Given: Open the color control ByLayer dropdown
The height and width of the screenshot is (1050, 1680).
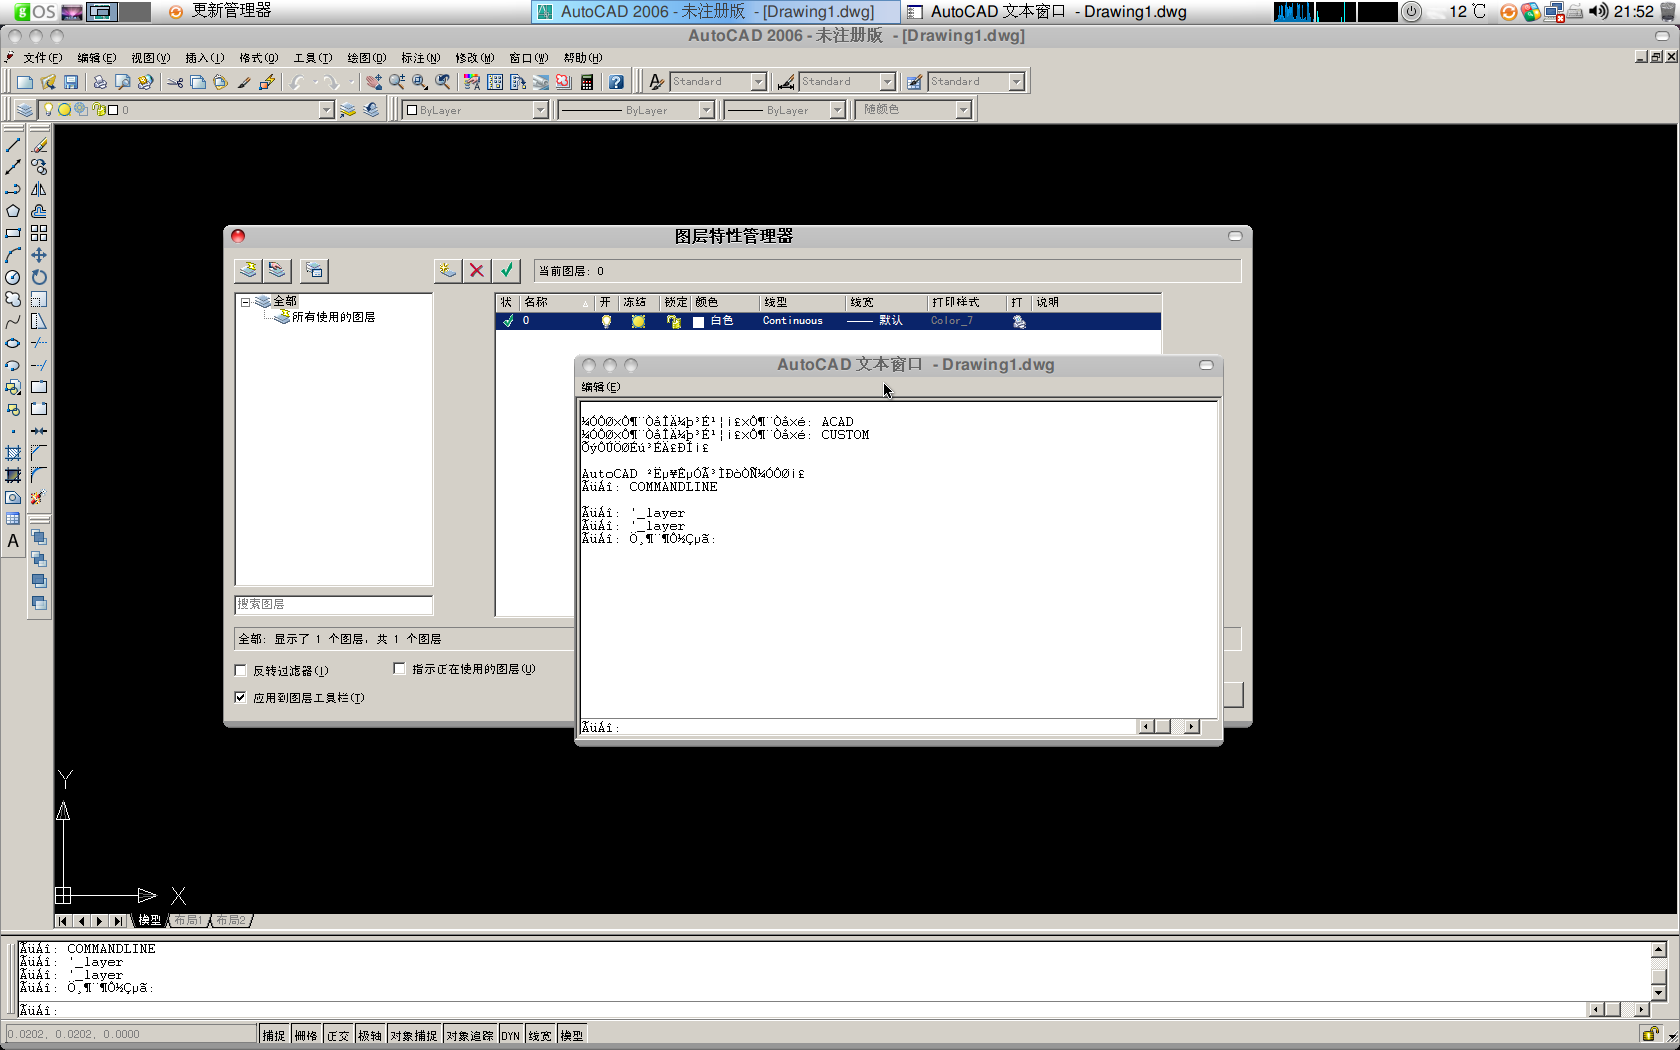Looking at the screenshot, I should click(540, 110).
